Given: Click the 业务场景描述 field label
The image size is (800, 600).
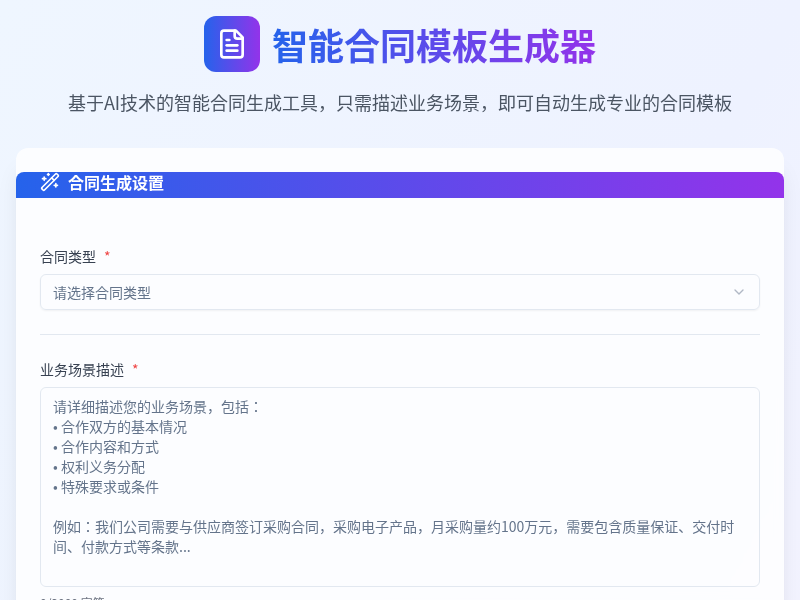Looking at the screenshot, I should pos(82,370).
